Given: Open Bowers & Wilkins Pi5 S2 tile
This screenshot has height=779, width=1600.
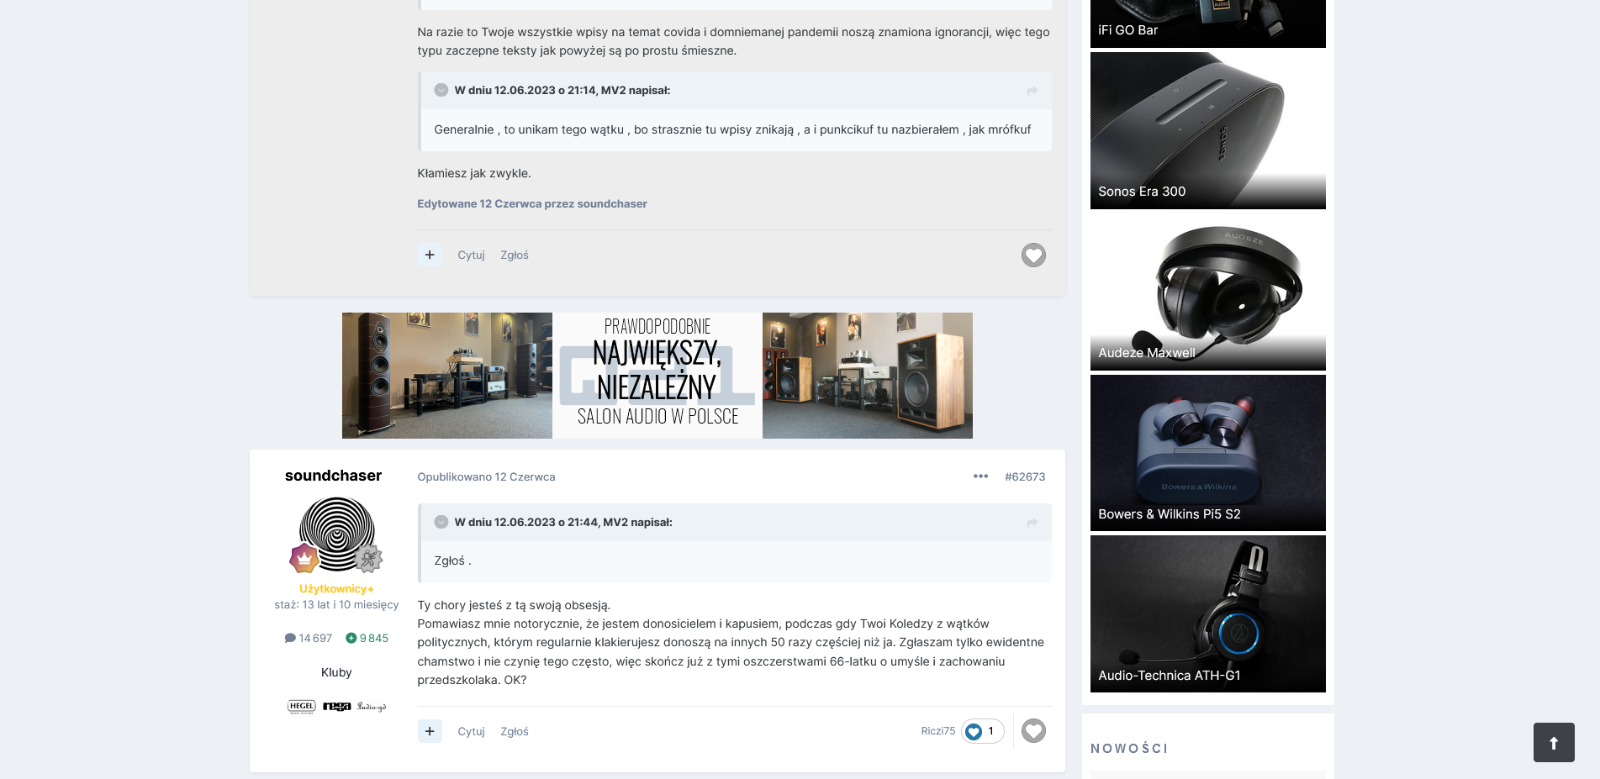Looking at the screenshot, I should (1208, 453).
